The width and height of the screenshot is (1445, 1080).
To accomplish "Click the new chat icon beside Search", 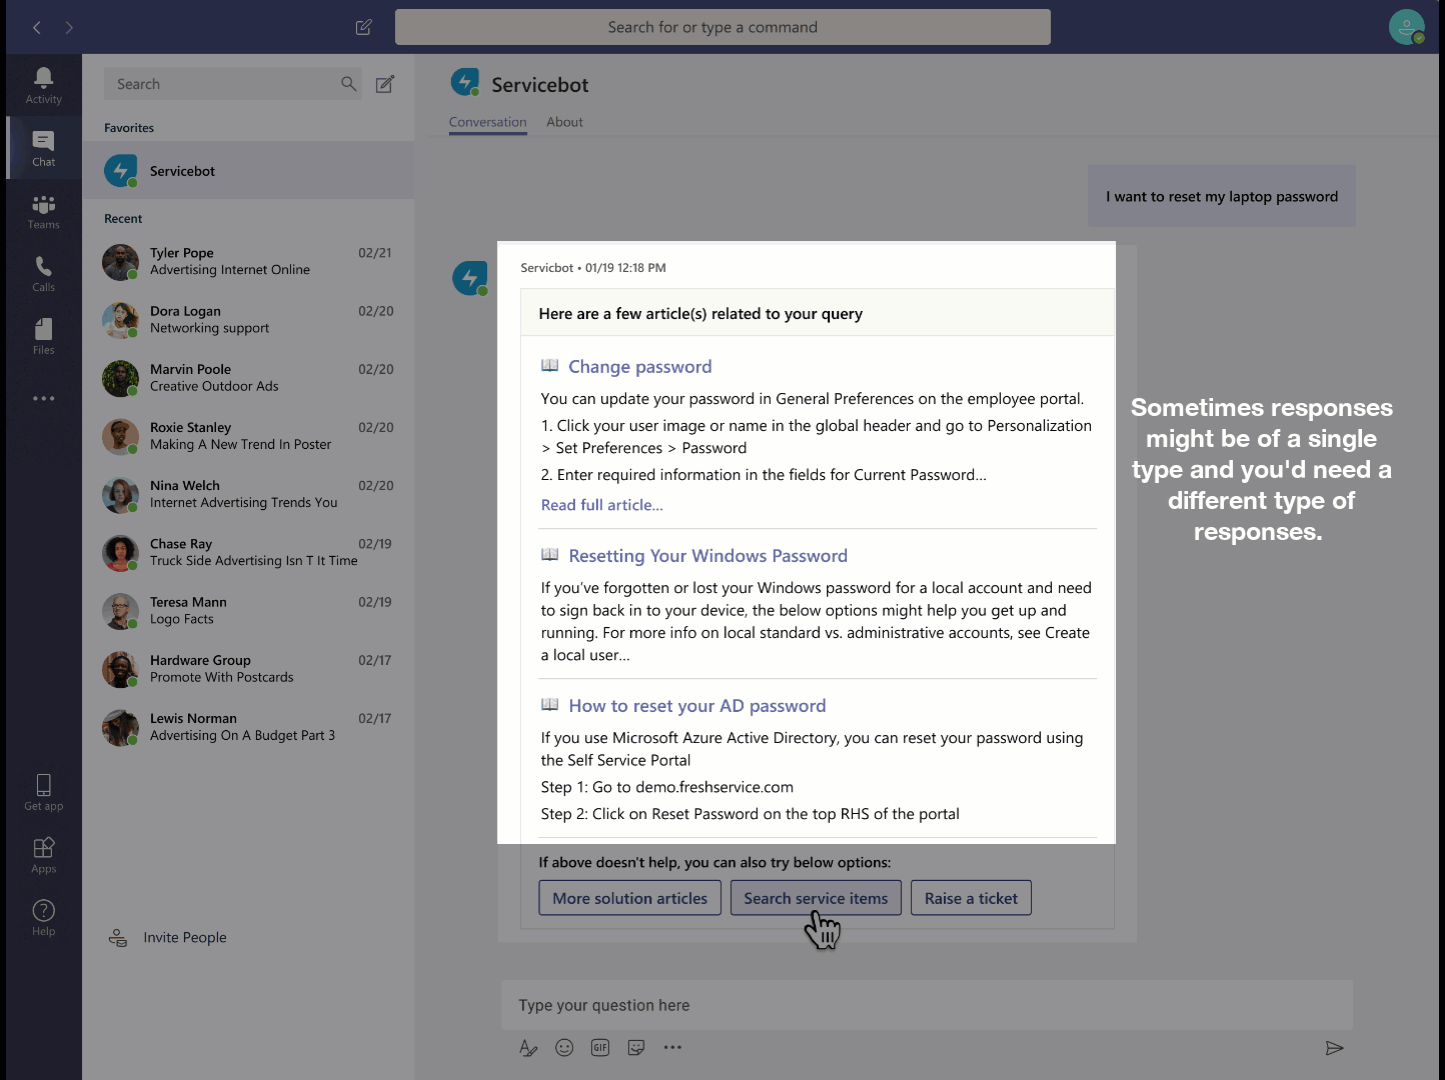I will [385, 84].
